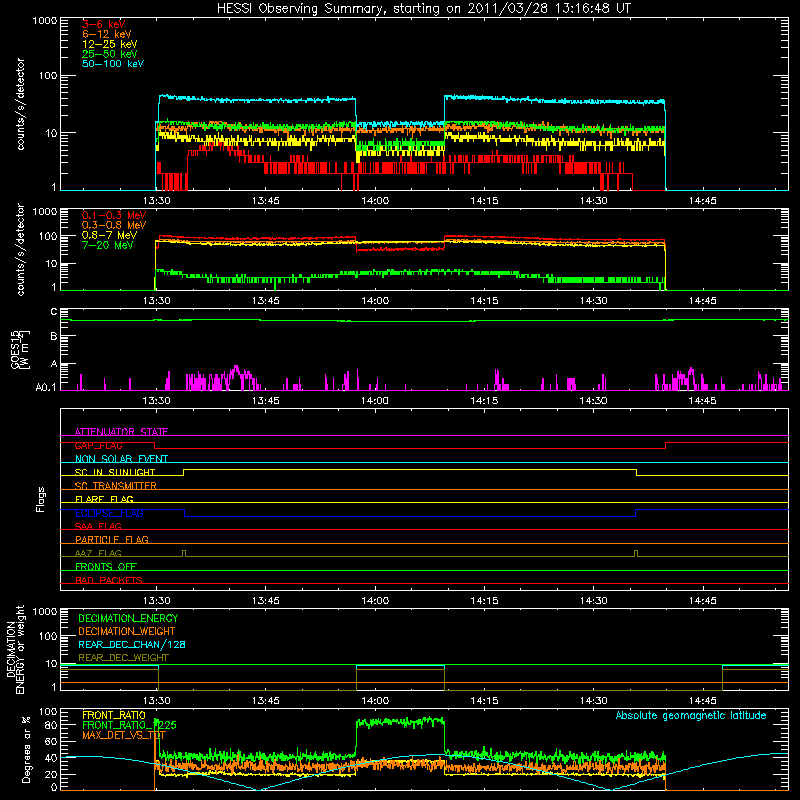This screenshot has height=800, width=800.
Task: Click the DECIMATION_ENERGY legend entry
Action: [x=128, y=618]
